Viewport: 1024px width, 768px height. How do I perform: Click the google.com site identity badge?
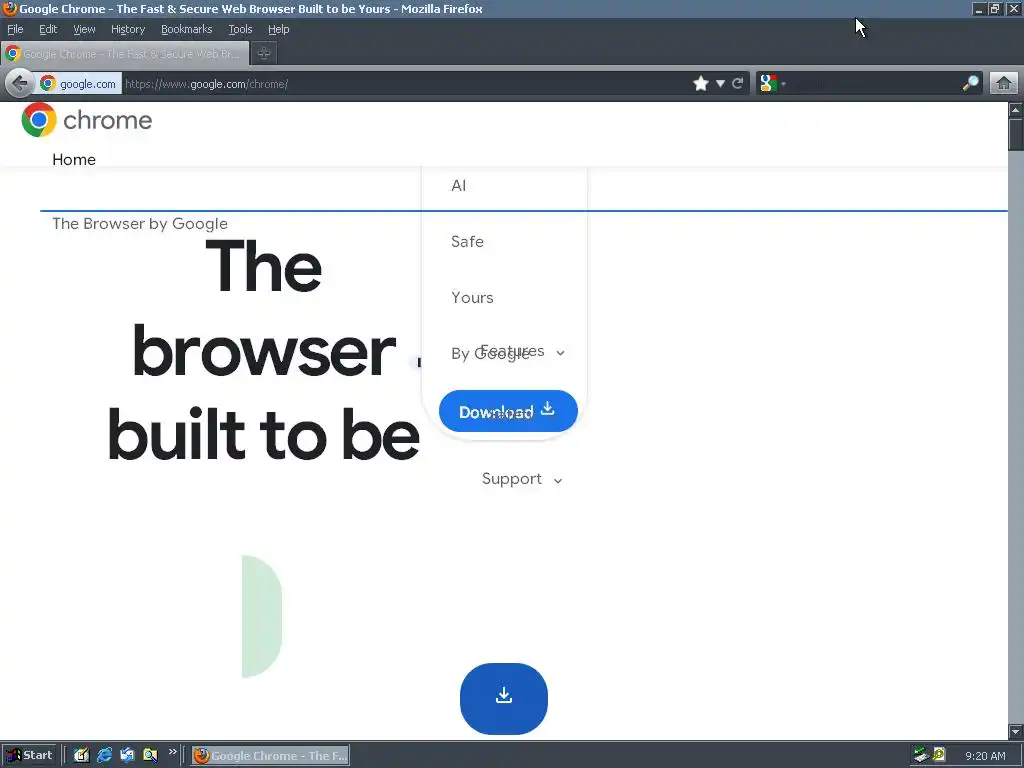tap(78, 84)
